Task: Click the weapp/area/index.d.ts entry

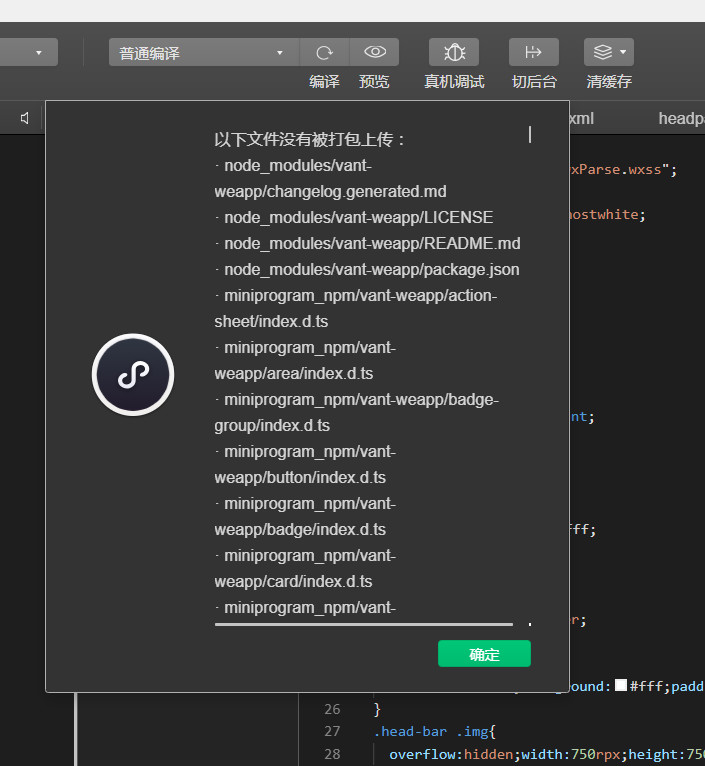Action: pos(305,361)
